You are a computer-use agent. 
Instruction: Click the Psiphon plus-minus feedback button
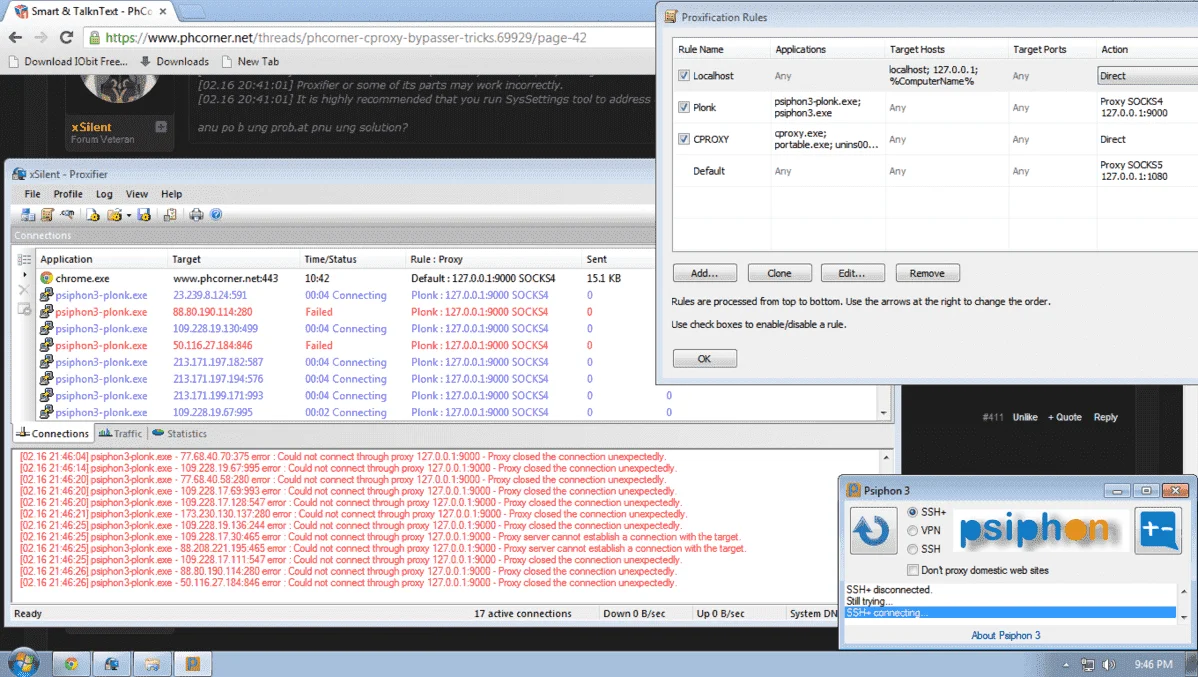pos(1158,530)
